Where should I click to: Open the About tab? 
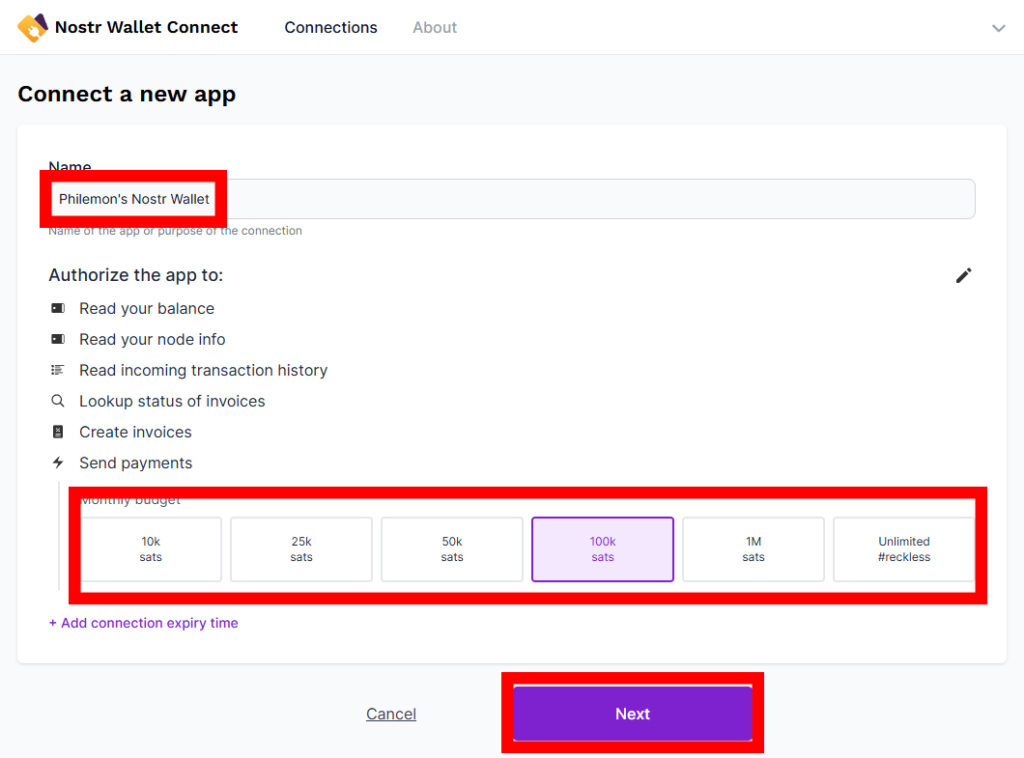(434, 27)
